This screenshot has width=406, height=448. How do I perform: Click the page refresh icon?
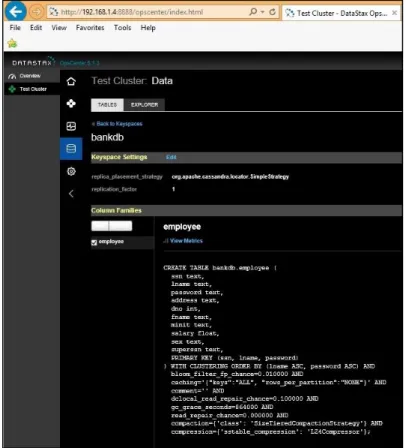coord(273,12)
